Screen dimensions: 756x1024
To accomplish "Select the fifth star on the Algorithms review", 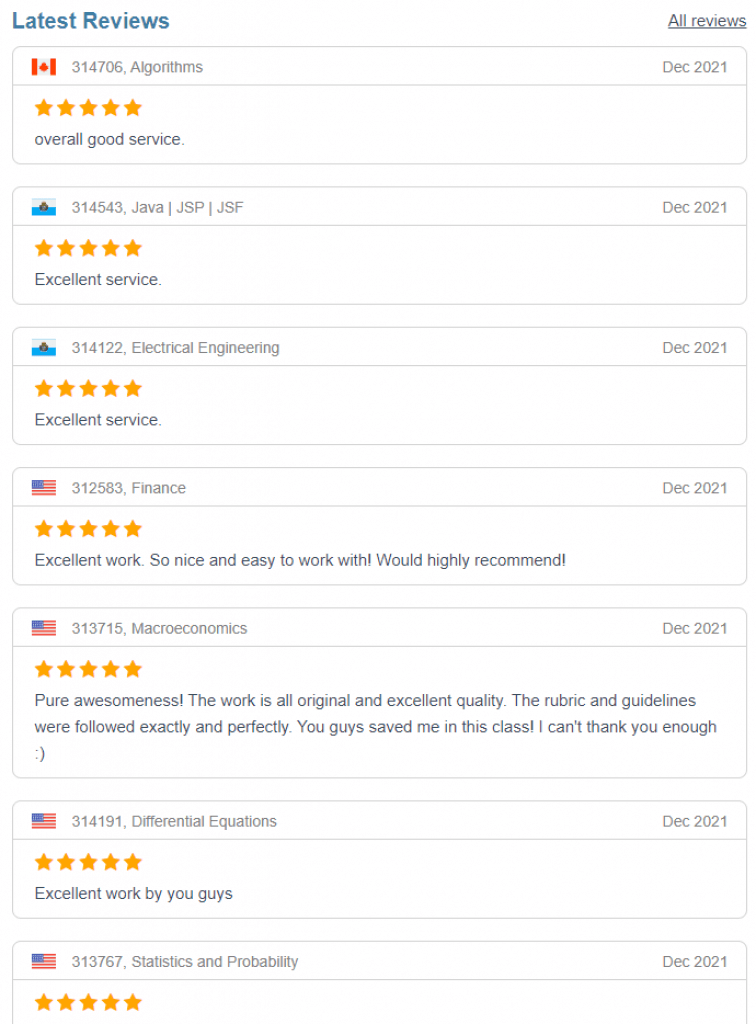I will [x=131, y=107].
